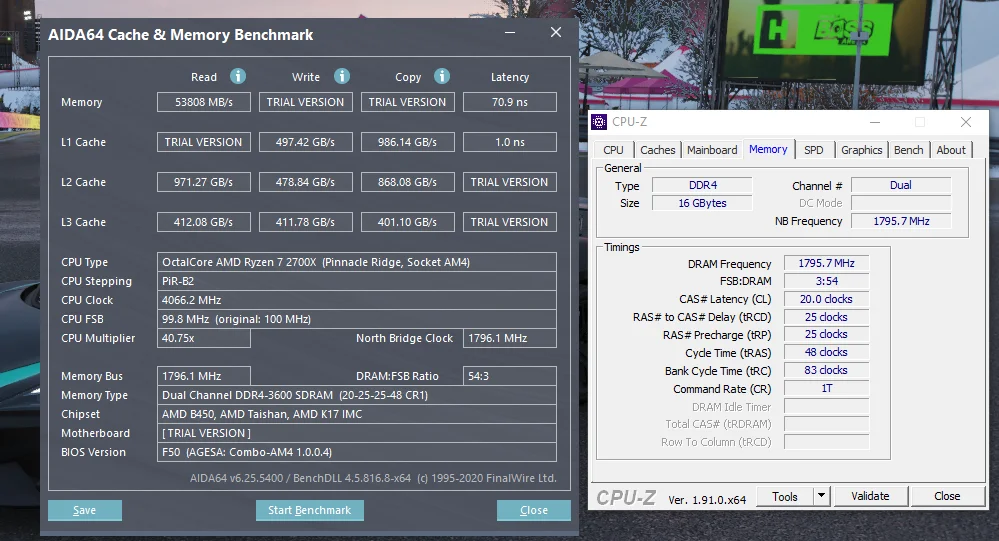
Task: Click the L3 Cache Write 411.78 GB/s cell
Action: click(x=306, y=222)
